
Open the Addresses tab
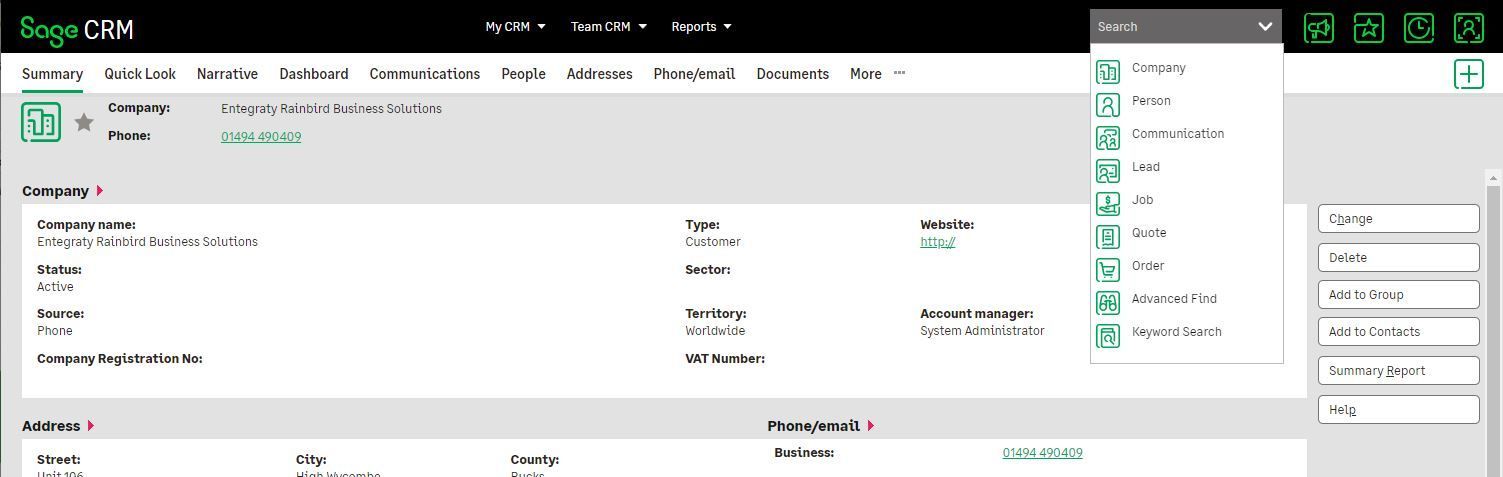point(599,74)
